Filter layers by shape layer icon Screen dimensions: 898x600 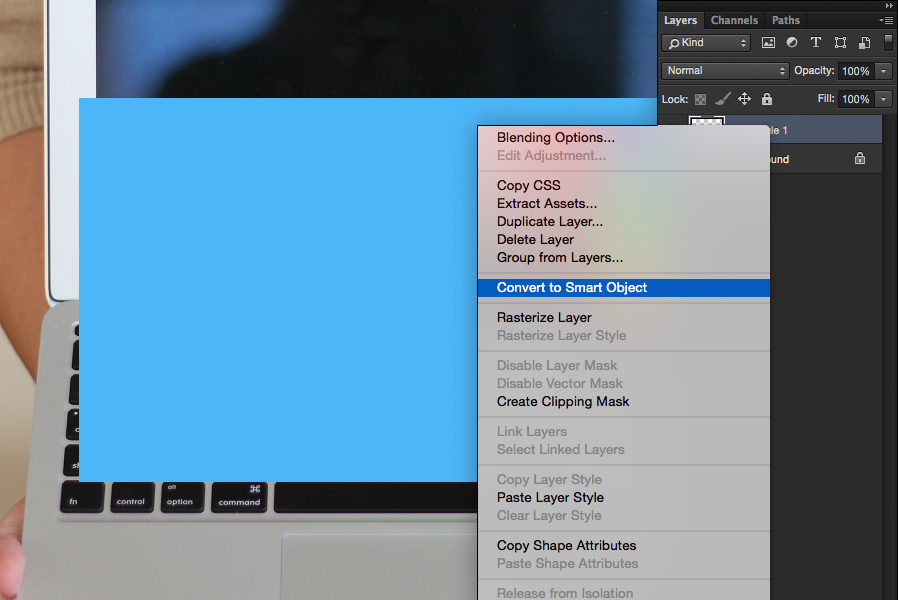click(840, 42)
